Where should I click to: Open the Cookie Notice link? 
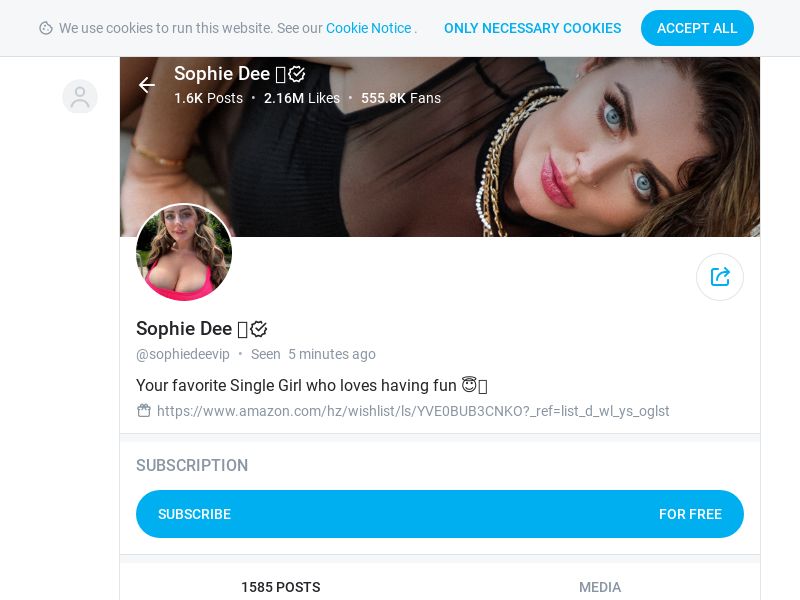pos(368,28)
